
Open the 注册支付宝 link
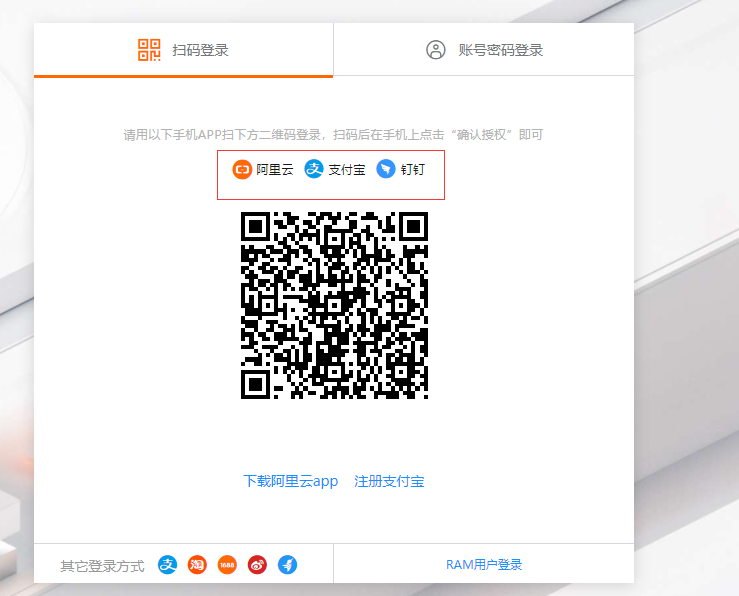[x=389, y=481]
